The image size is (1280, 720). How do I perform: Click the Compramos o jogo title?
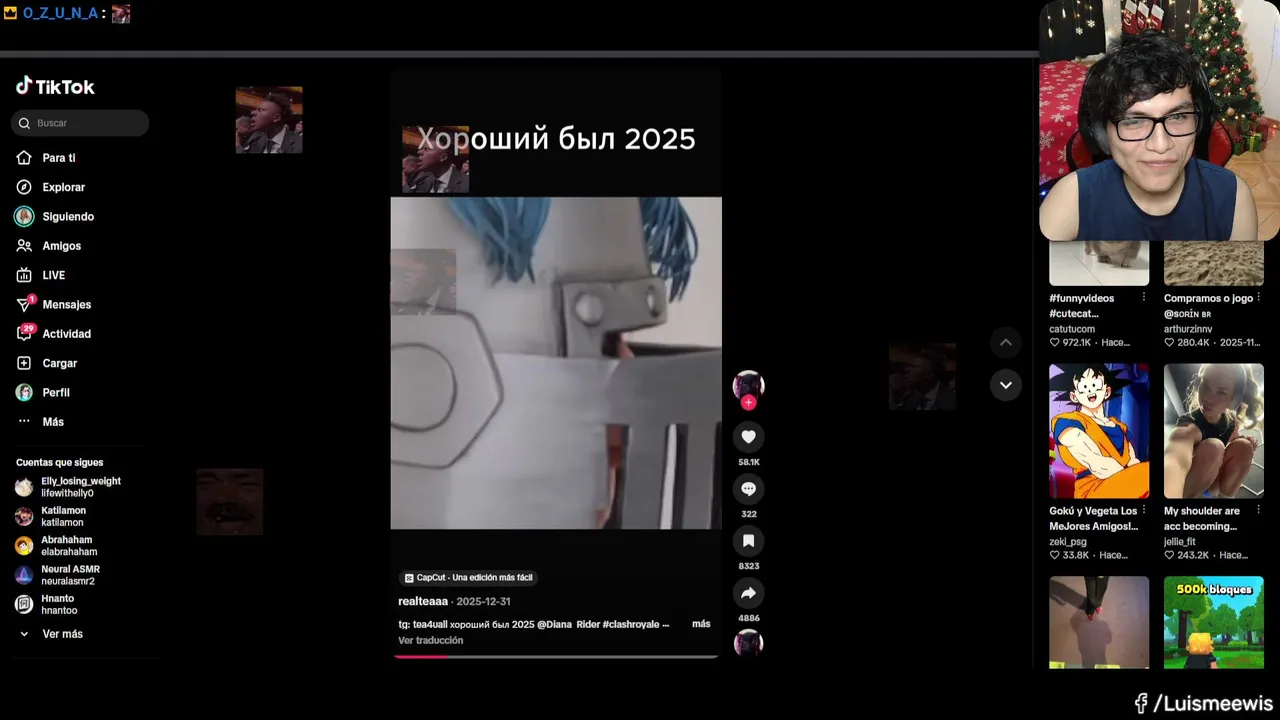(x=1208, y=298)
